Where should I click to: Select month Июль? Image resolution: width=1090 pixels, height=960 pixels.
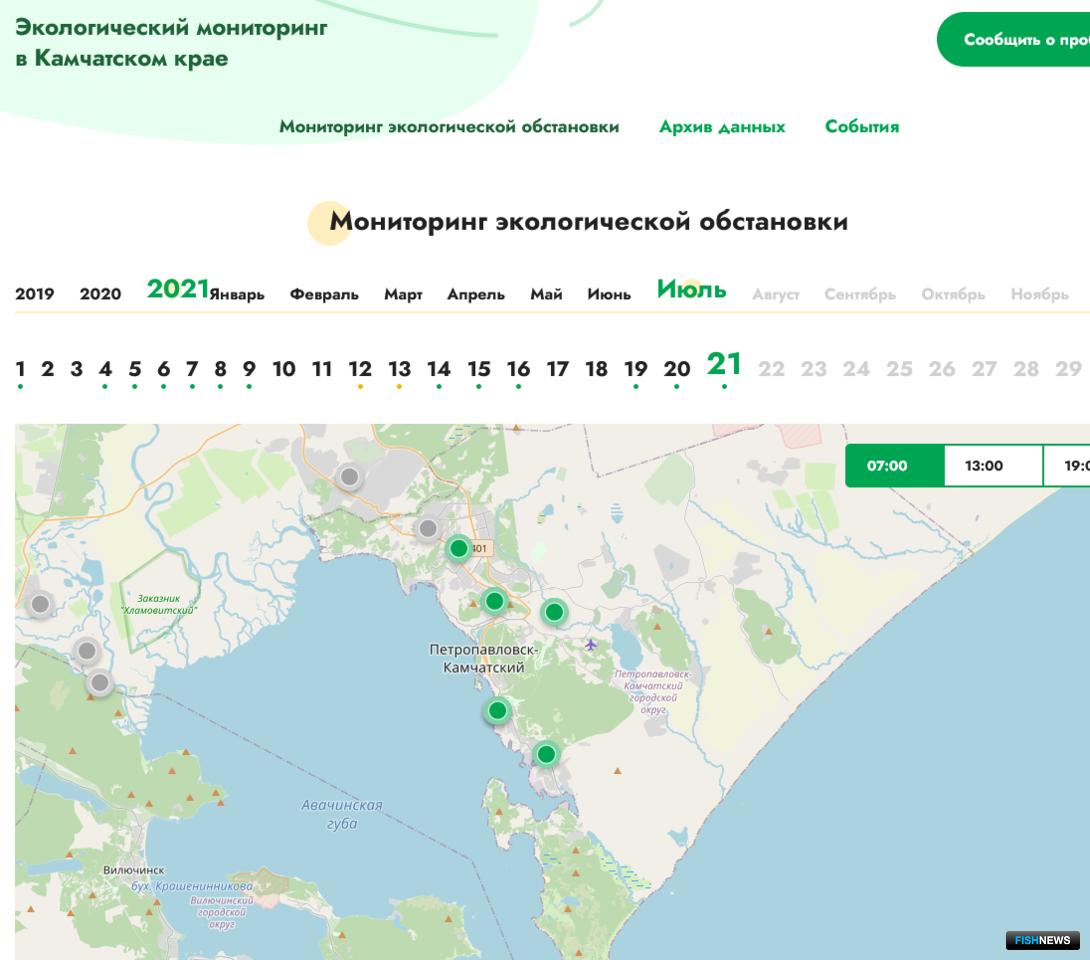coord(692,289)
